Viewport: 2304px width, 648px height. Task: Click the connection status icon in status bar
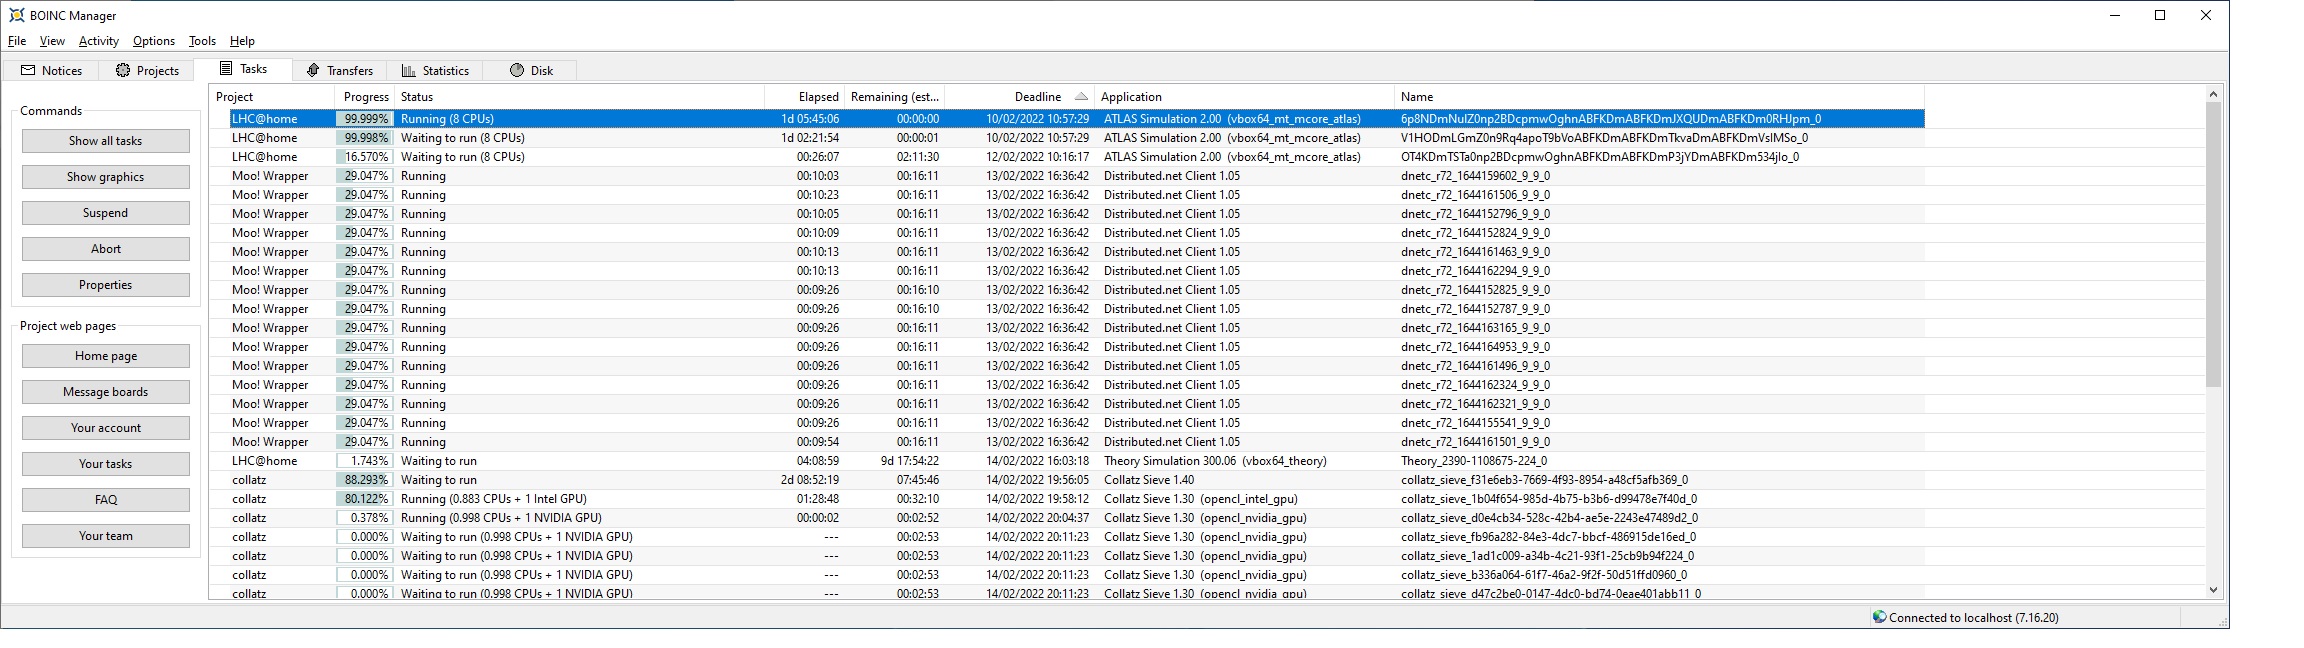(1879, 617)
